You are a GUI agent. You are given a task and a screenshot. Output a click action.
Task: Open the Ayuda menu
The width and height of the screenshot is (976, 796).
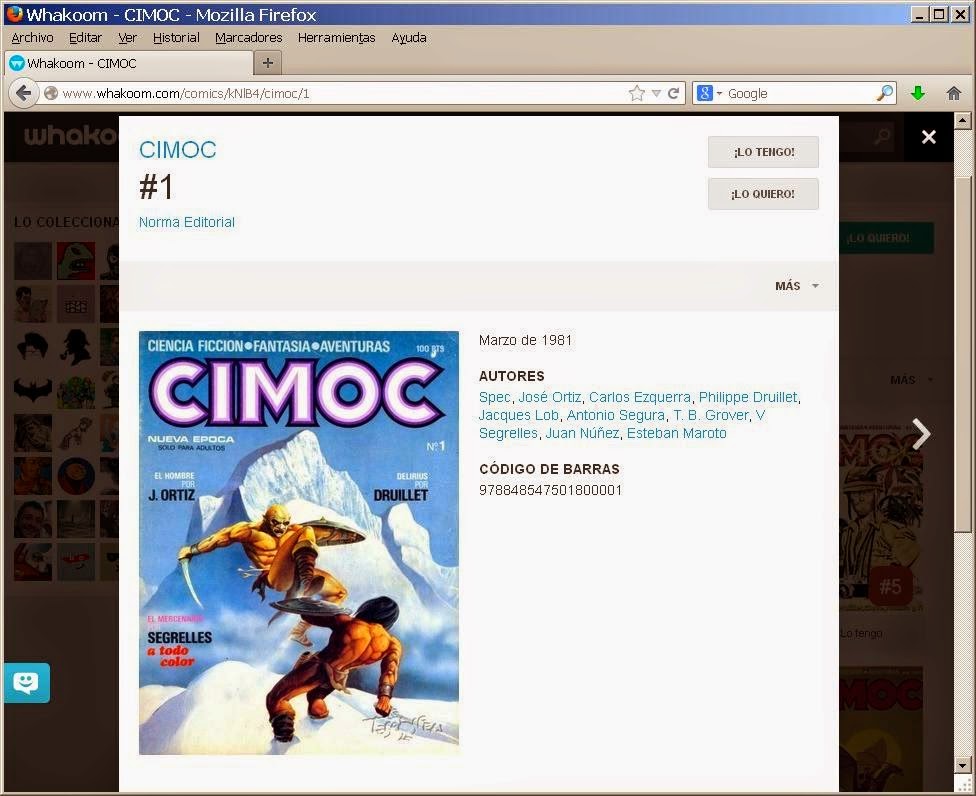pyautogui.click(x=409, y=37)
